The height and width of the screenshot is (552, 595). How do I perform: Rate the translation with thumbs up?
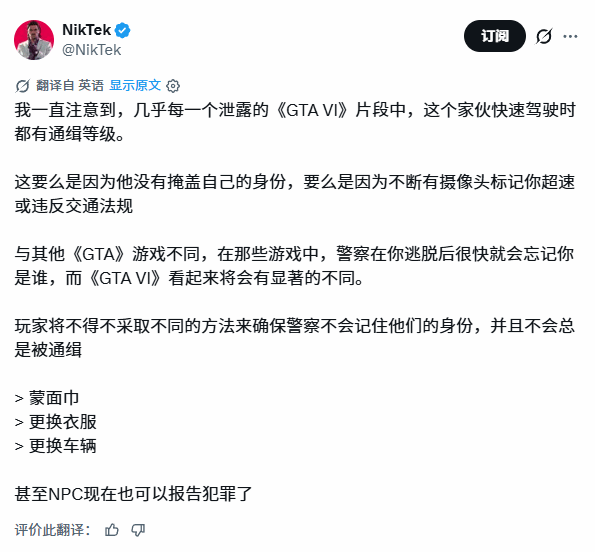coord(112,530)
